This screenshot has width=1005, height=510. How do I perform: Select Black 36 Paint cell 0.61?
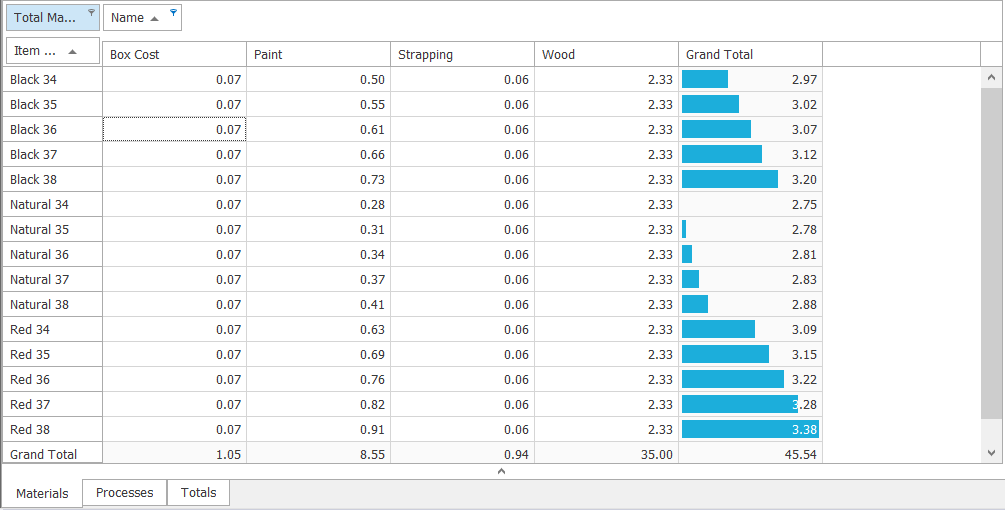[x=319, y=129]
